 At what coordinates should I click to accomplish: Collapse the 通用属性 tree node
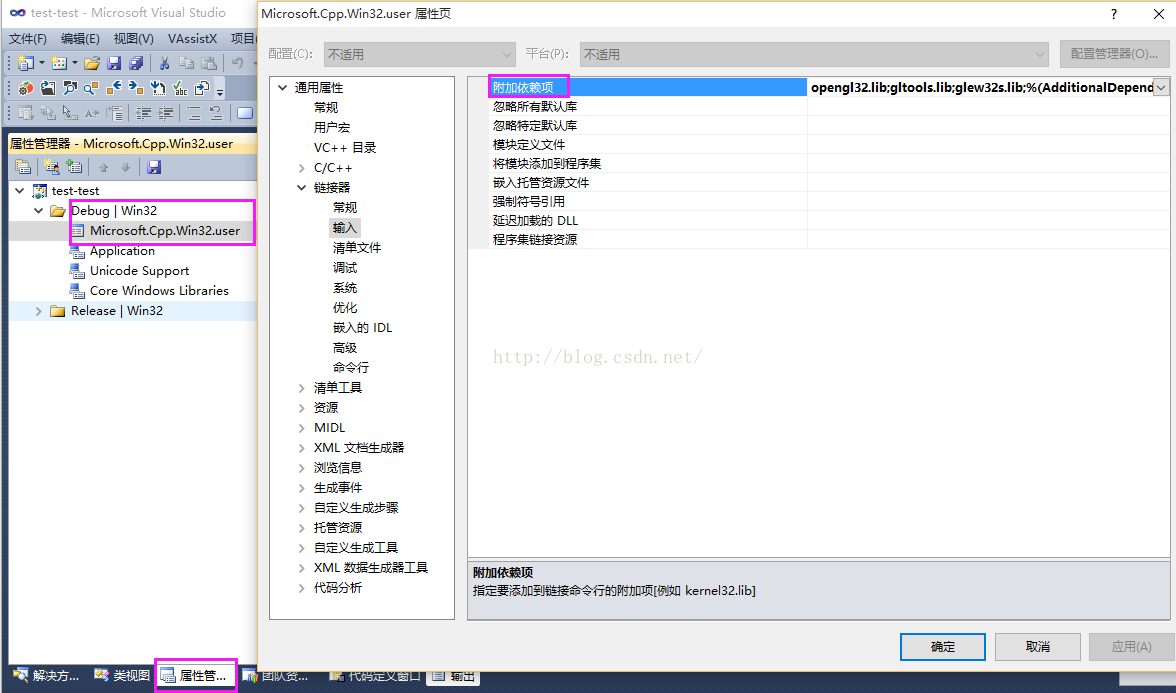click(283, 88)
